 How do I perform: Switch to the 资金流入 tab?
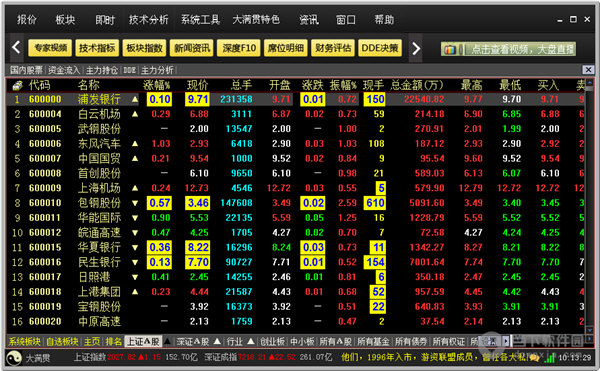[64, 70]
